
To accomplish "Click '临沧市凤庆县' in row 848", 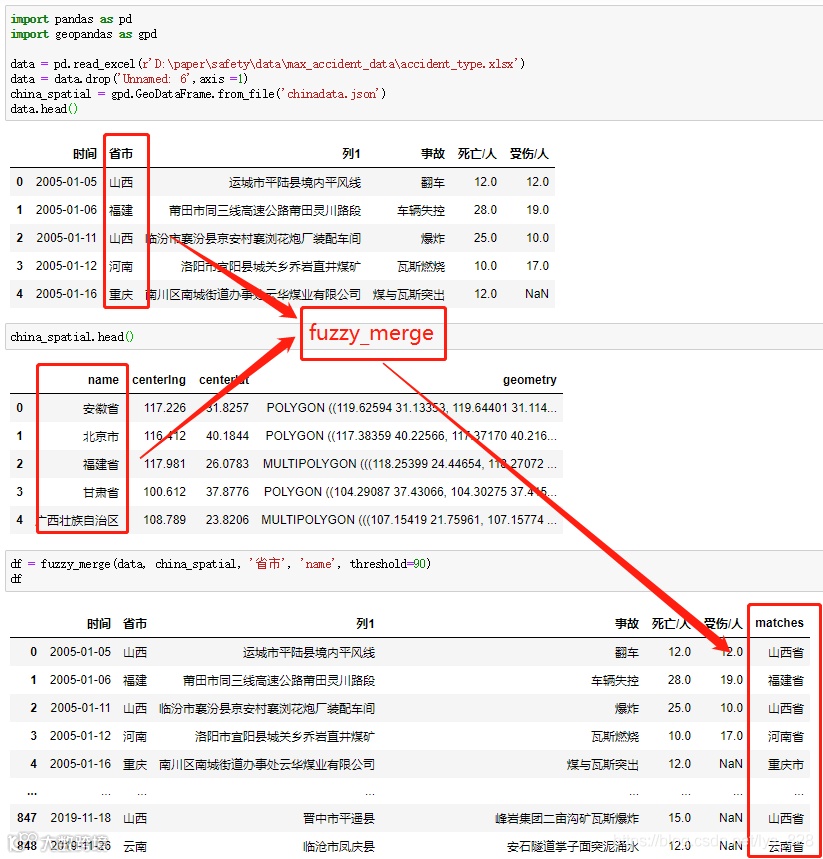I will 339,846.
